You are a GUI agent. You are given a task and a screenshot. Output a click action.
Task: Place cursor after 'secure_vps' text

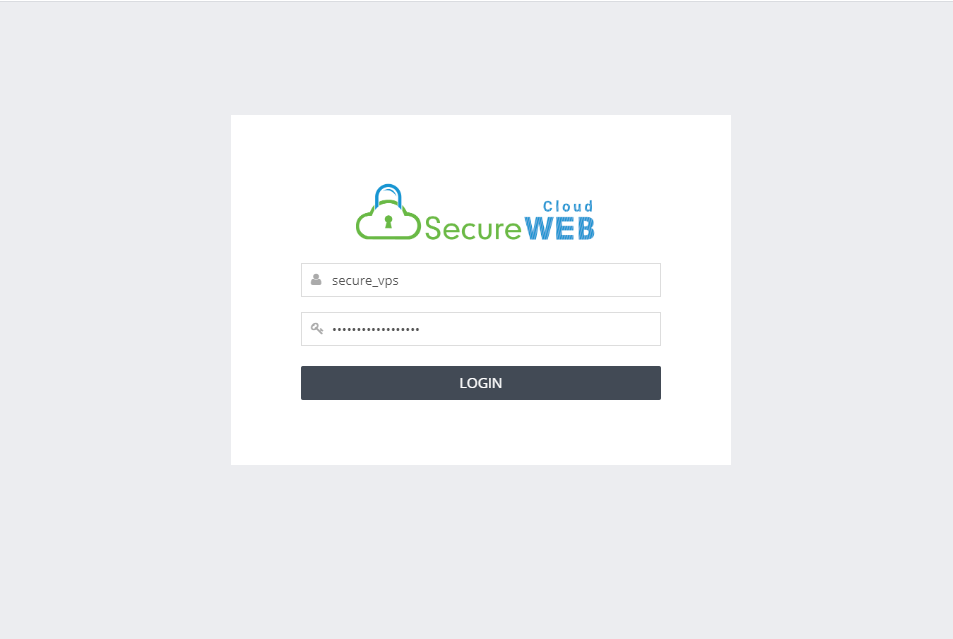(x=400, y=280)
